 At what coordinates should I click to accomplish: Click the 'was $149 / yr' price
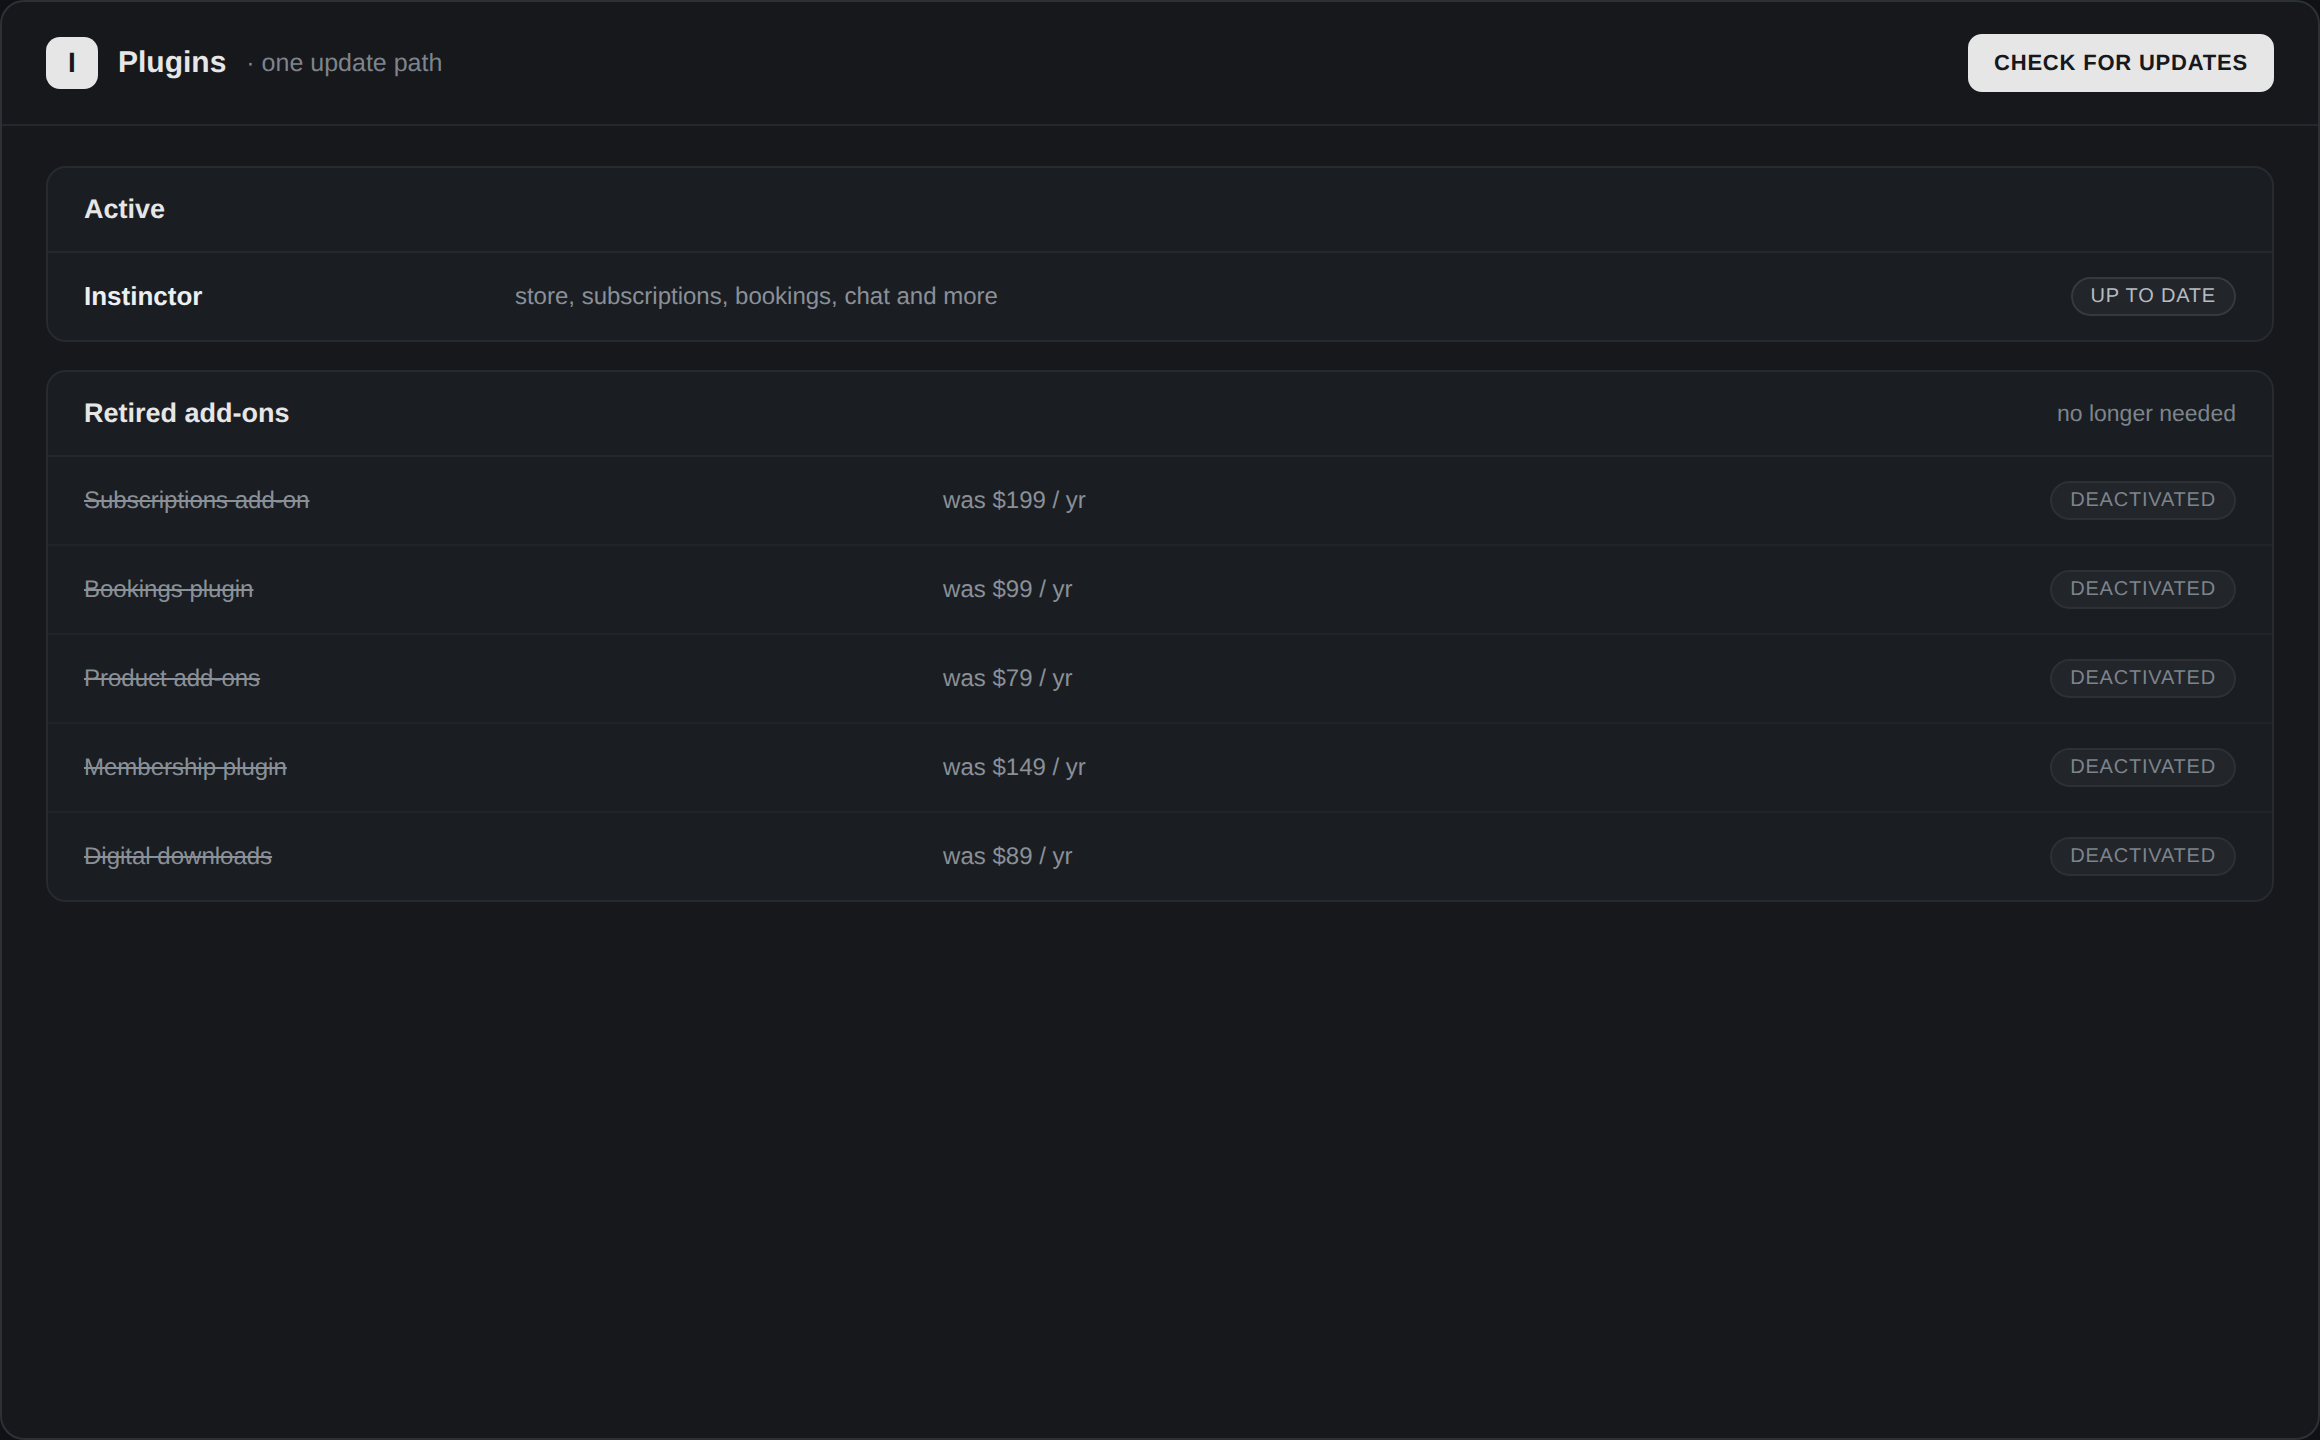[x=1014, y=767]
